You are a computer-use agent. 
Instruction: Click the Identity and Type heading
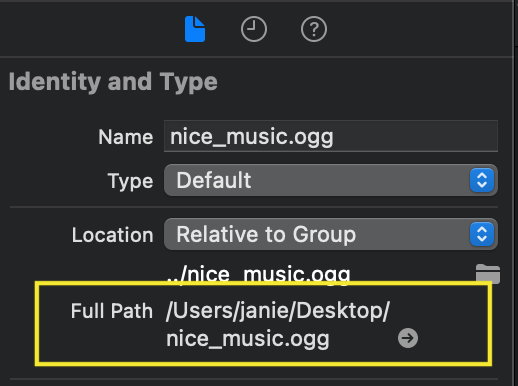(113, 82)
